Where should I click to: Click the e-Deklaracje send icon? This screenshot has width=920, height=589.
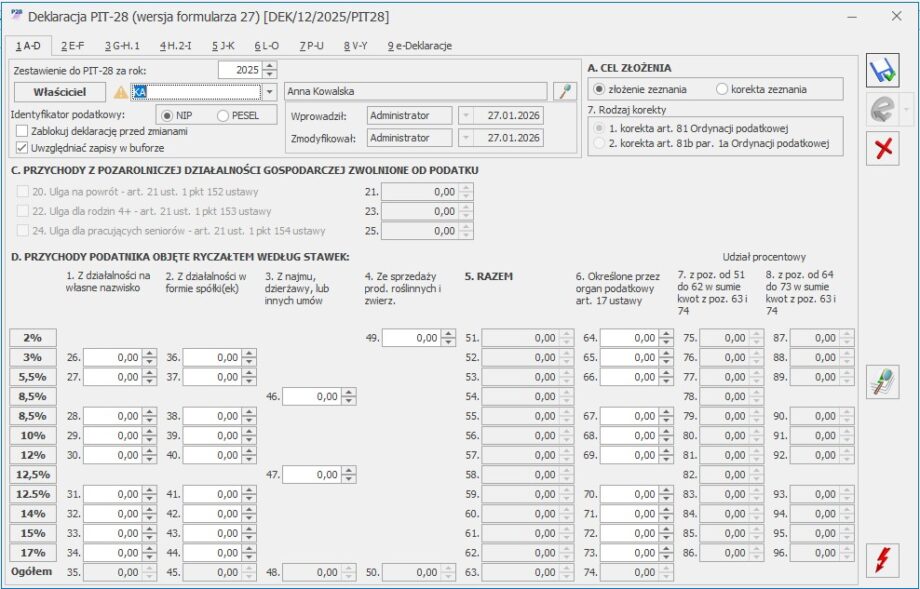882,110
